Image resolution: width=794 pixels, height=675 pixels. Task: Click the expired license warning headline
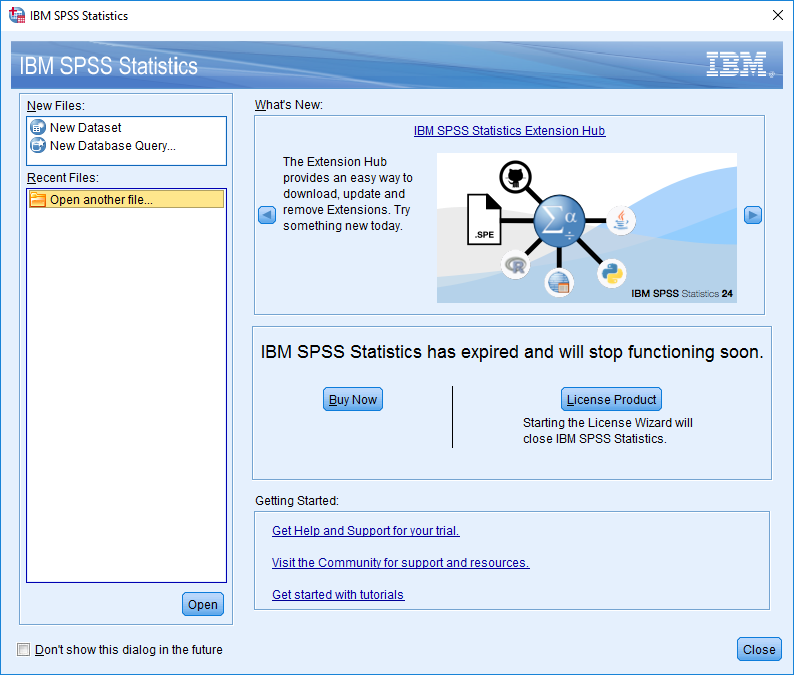point(512,351)
